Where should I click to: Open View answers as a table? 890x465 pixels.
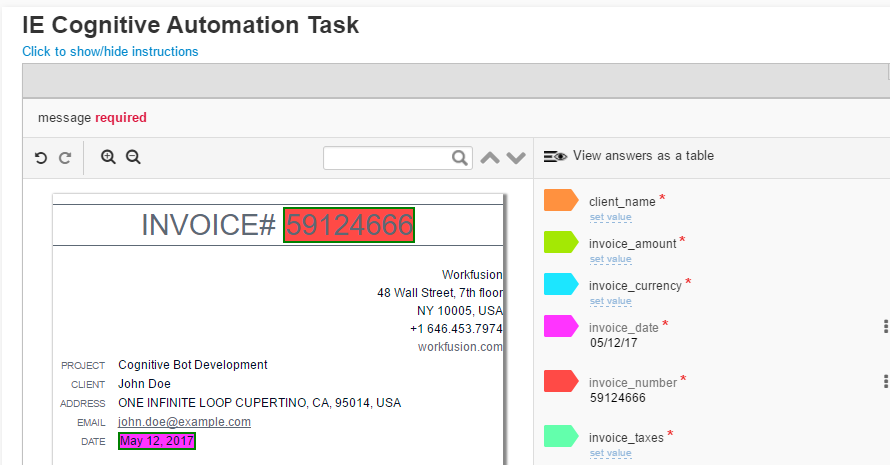coord(643,156)
